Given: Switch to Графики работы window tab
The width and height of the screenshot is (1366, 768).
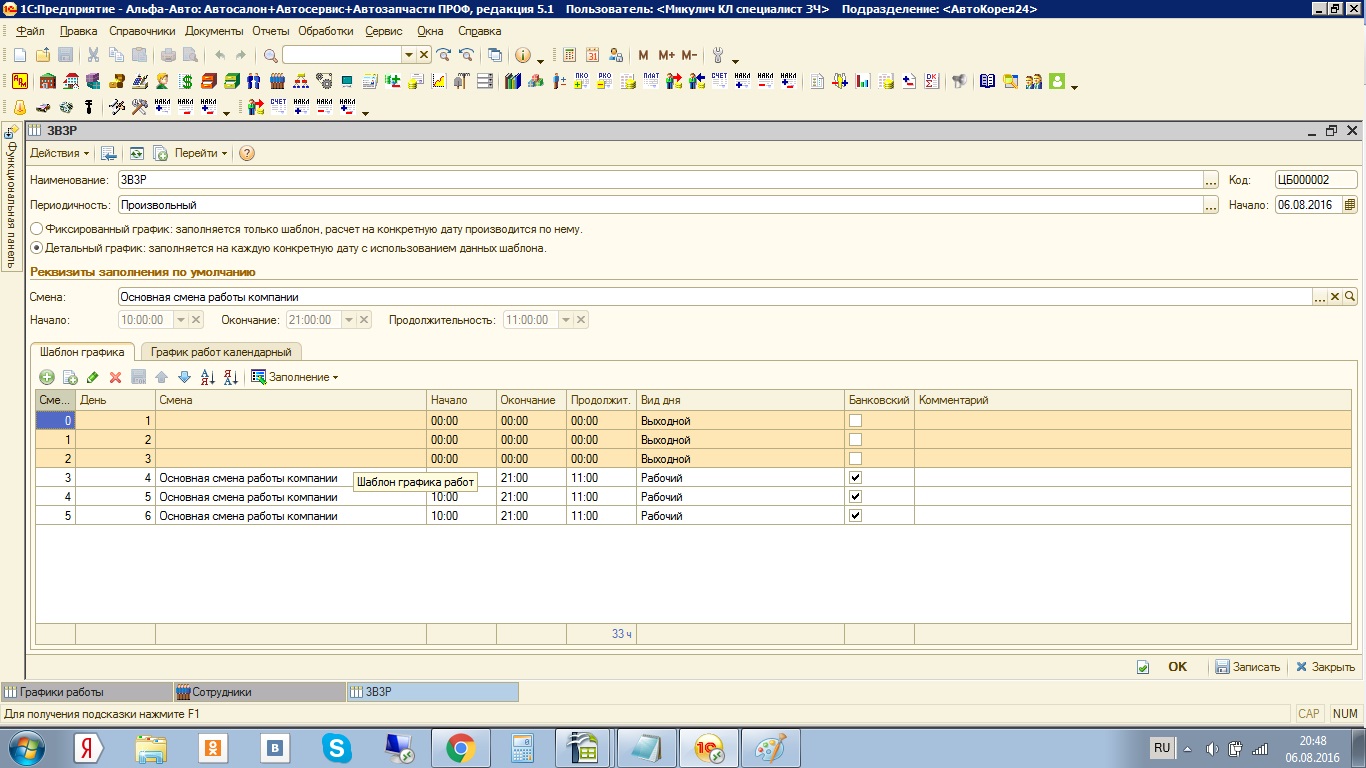Looking at the screenshot, I should (x=87, y=692).
